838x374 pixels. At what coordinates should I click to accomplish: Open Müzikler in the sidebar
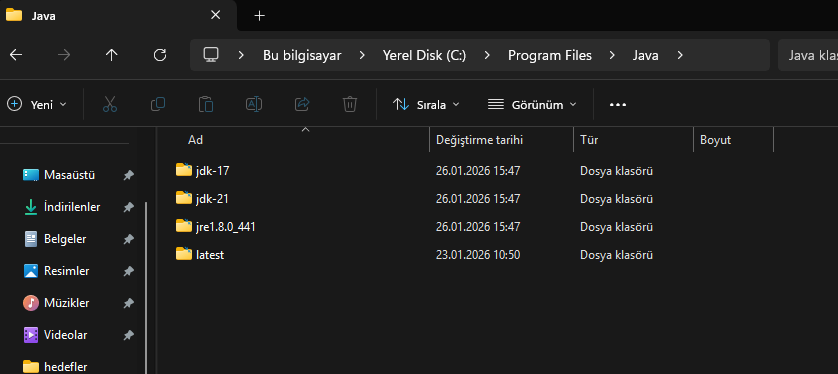pos(56,303)
